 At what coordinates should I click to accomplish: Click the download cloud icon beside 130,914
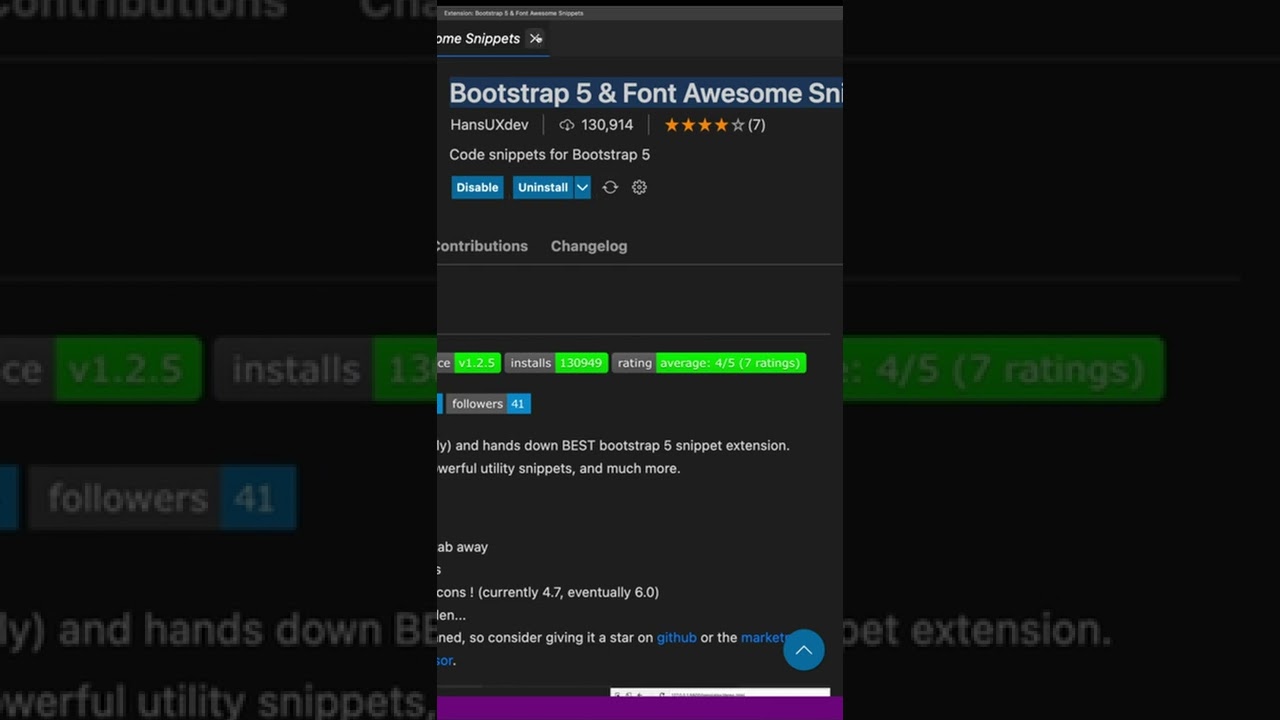567,125
